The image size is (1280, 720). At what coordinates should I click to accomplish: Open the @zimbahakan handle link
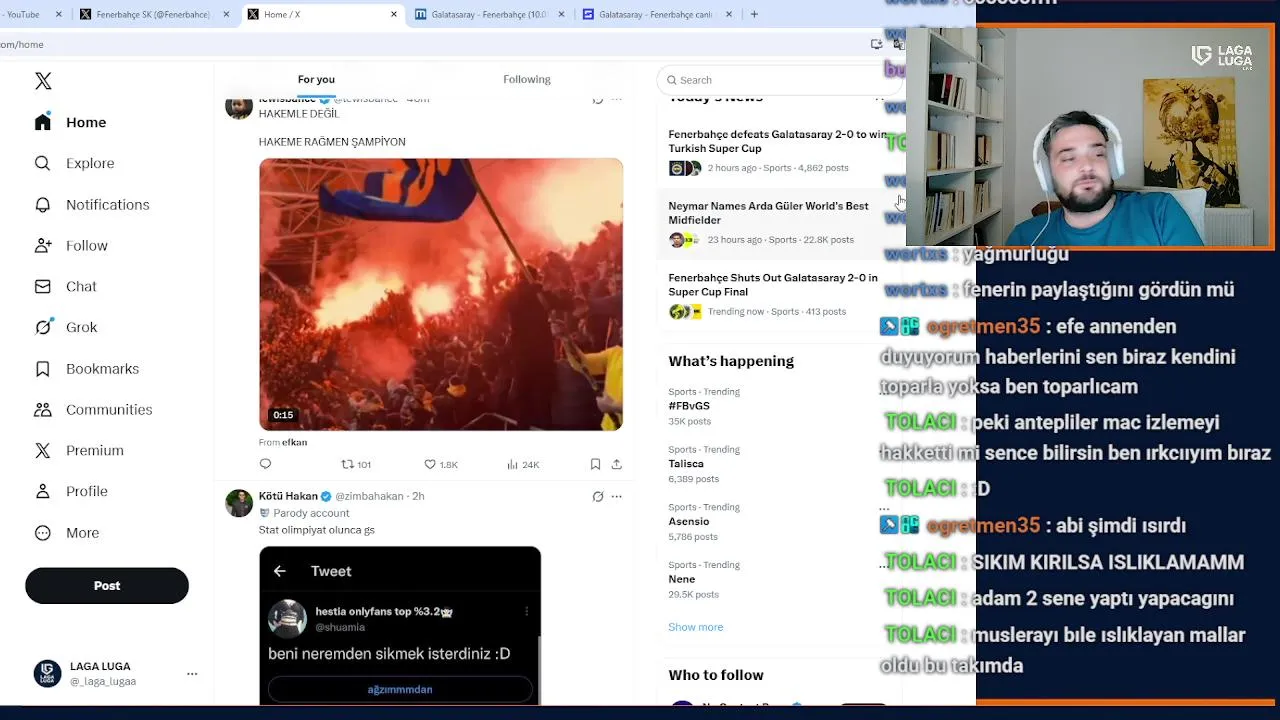pos(369,496)
